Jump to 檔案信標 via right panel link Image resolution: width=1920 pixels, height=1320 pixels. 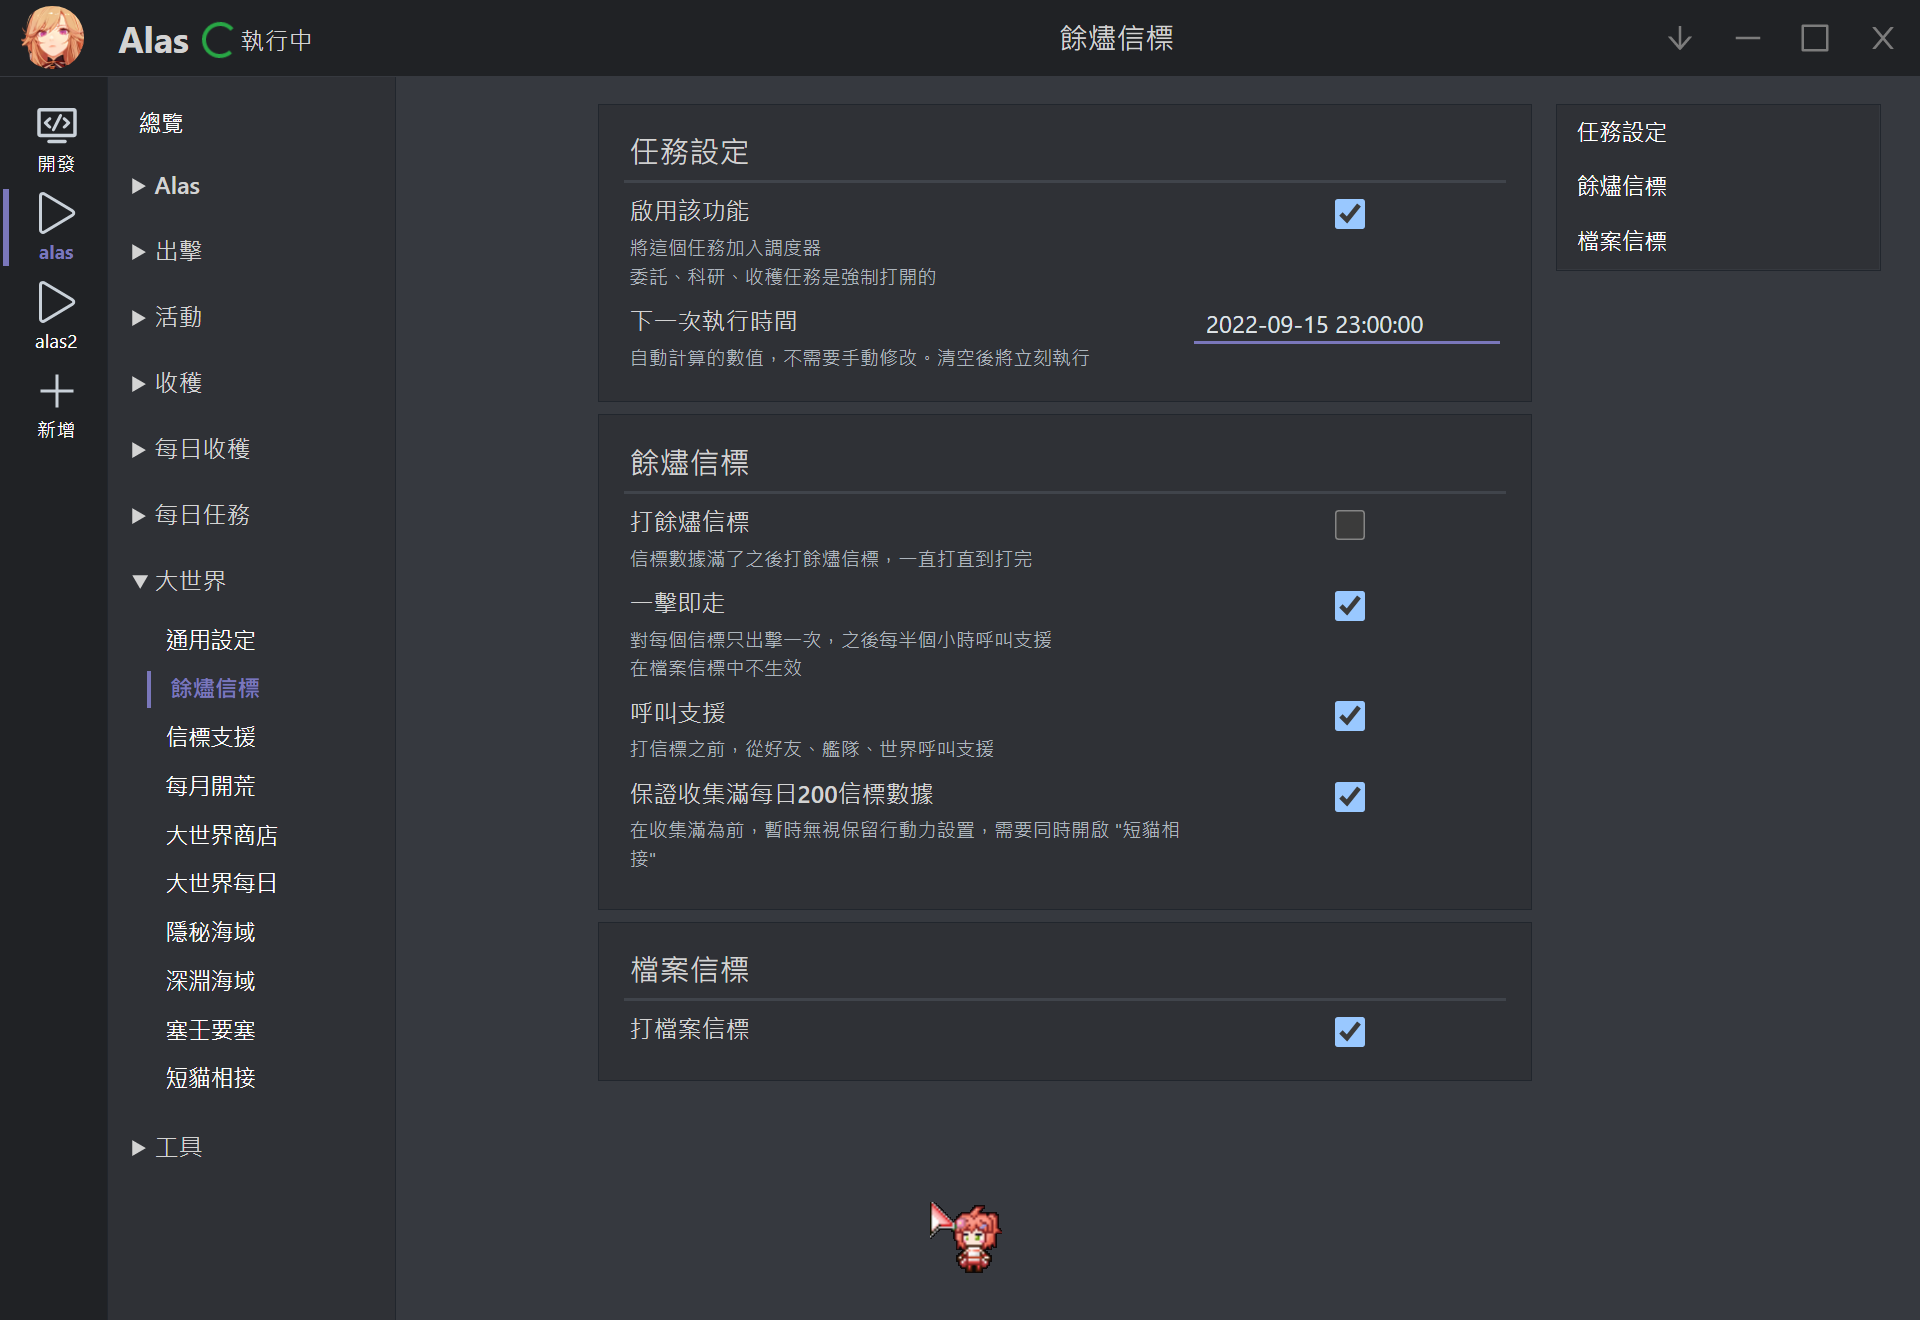click(1621, 241)
